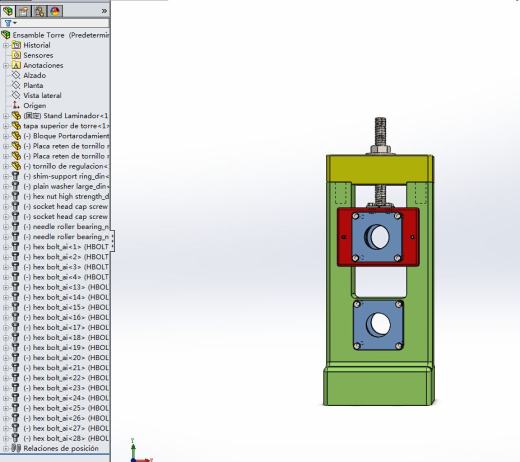This screenshot has width=520, height=462.
Task: Select the Sensores folder icon
Action: click(x=16, y=55)
